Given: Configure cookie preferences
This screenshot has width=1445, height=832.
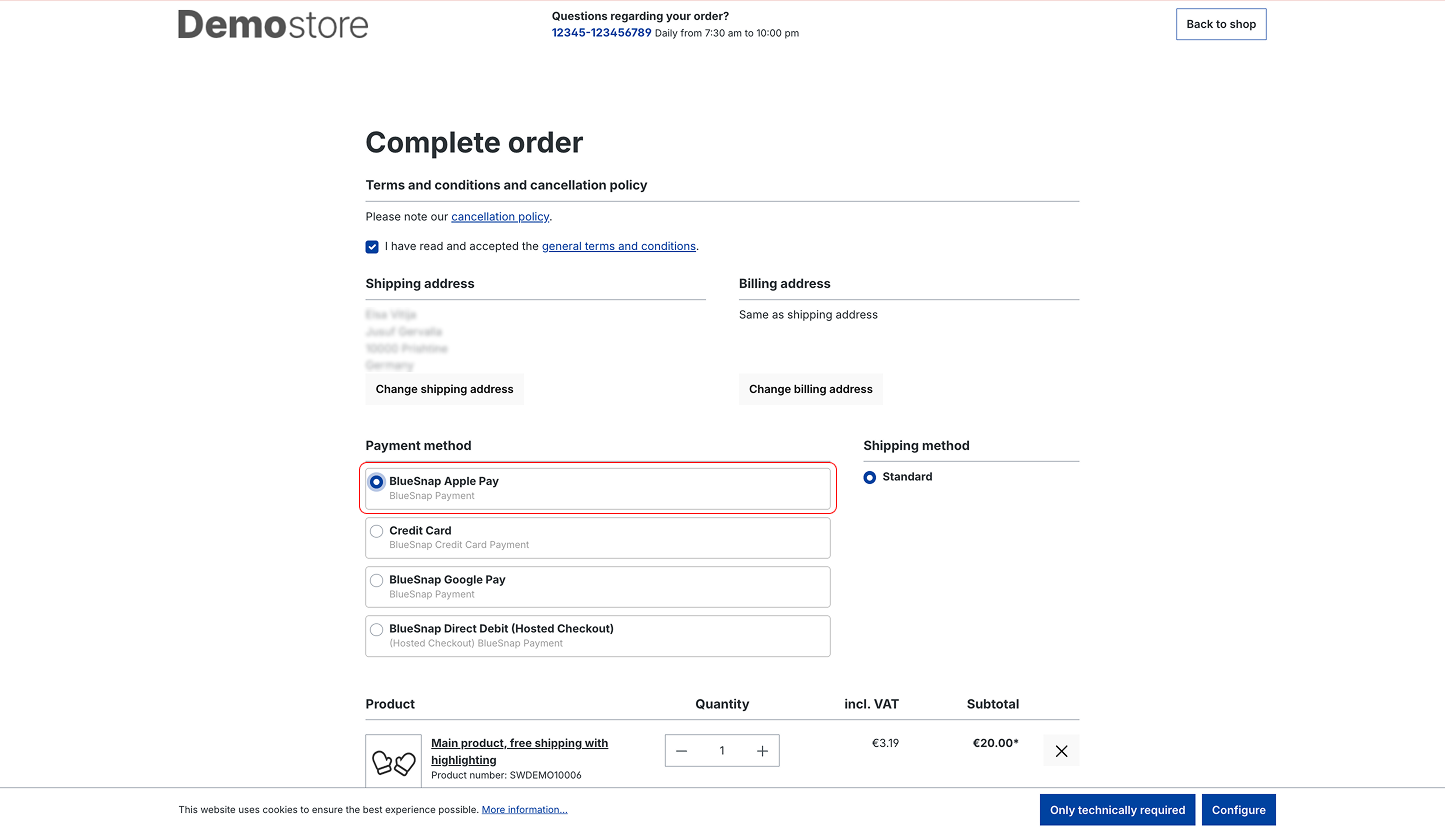Looking at the screenshot, I should click(1238, 810).
